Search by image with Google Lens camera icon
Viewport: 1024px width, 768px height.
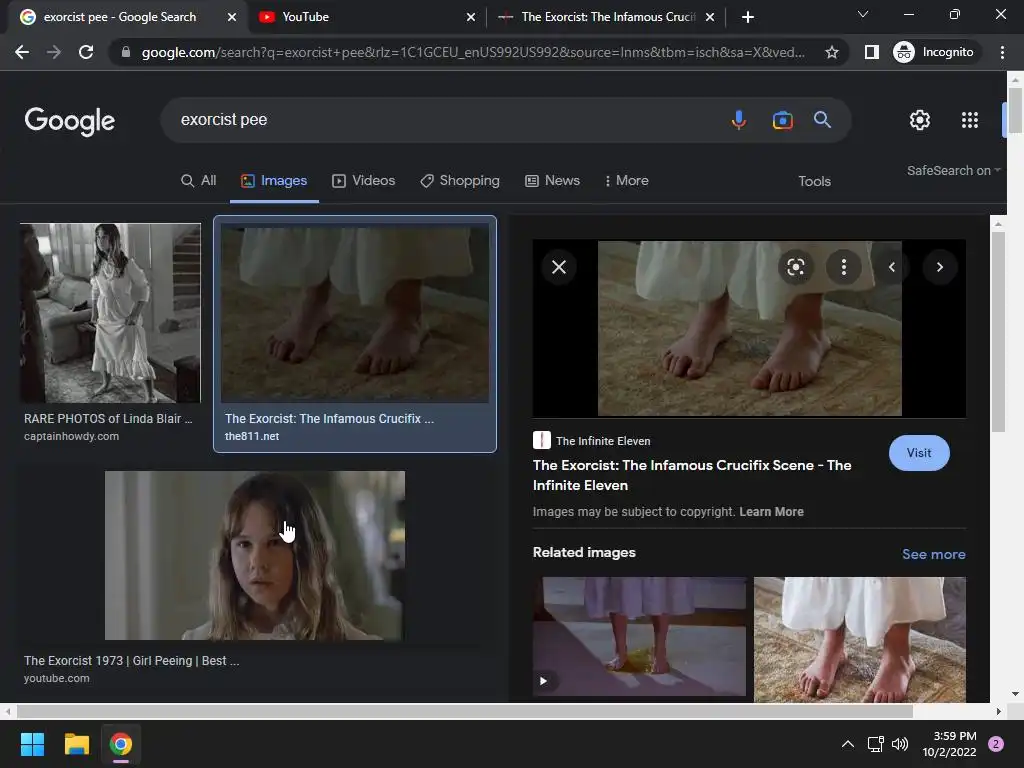[782, 120]
